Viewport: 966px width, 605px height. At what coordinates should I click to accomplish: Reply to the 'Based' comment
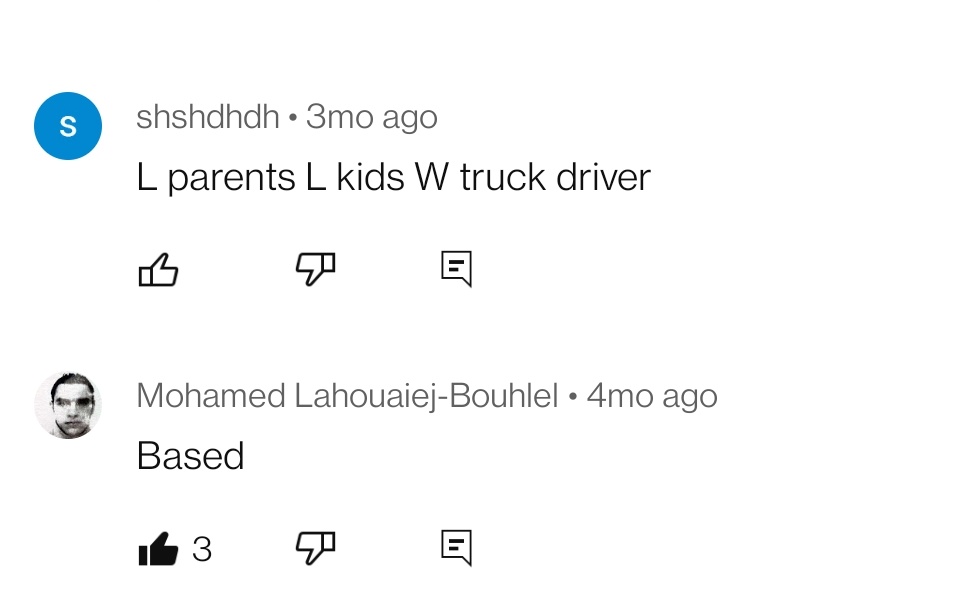pyautogui.click(x=457, y=547)
